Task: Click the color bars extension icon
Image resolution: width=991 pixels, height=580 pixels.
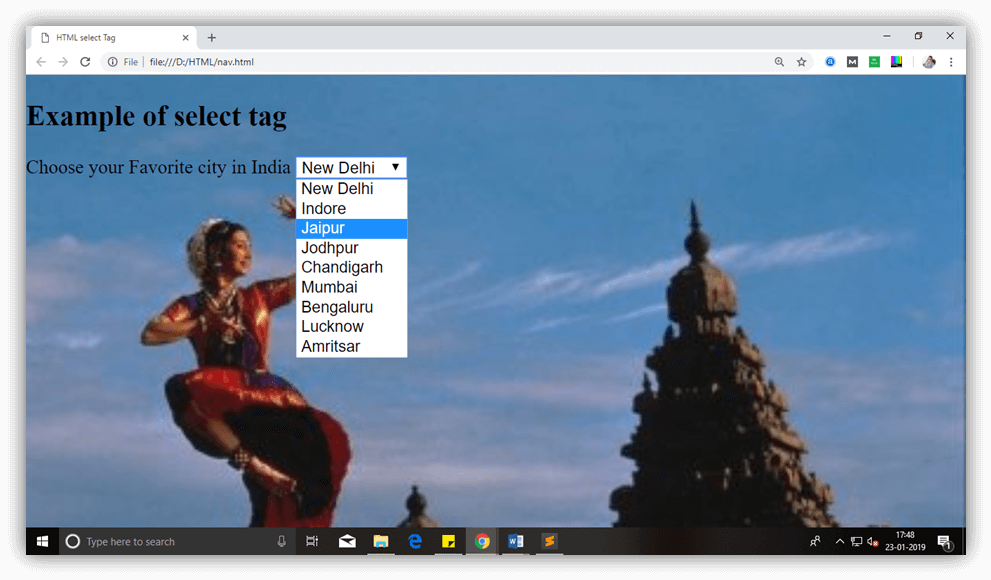Action: (x=896, y=62)
